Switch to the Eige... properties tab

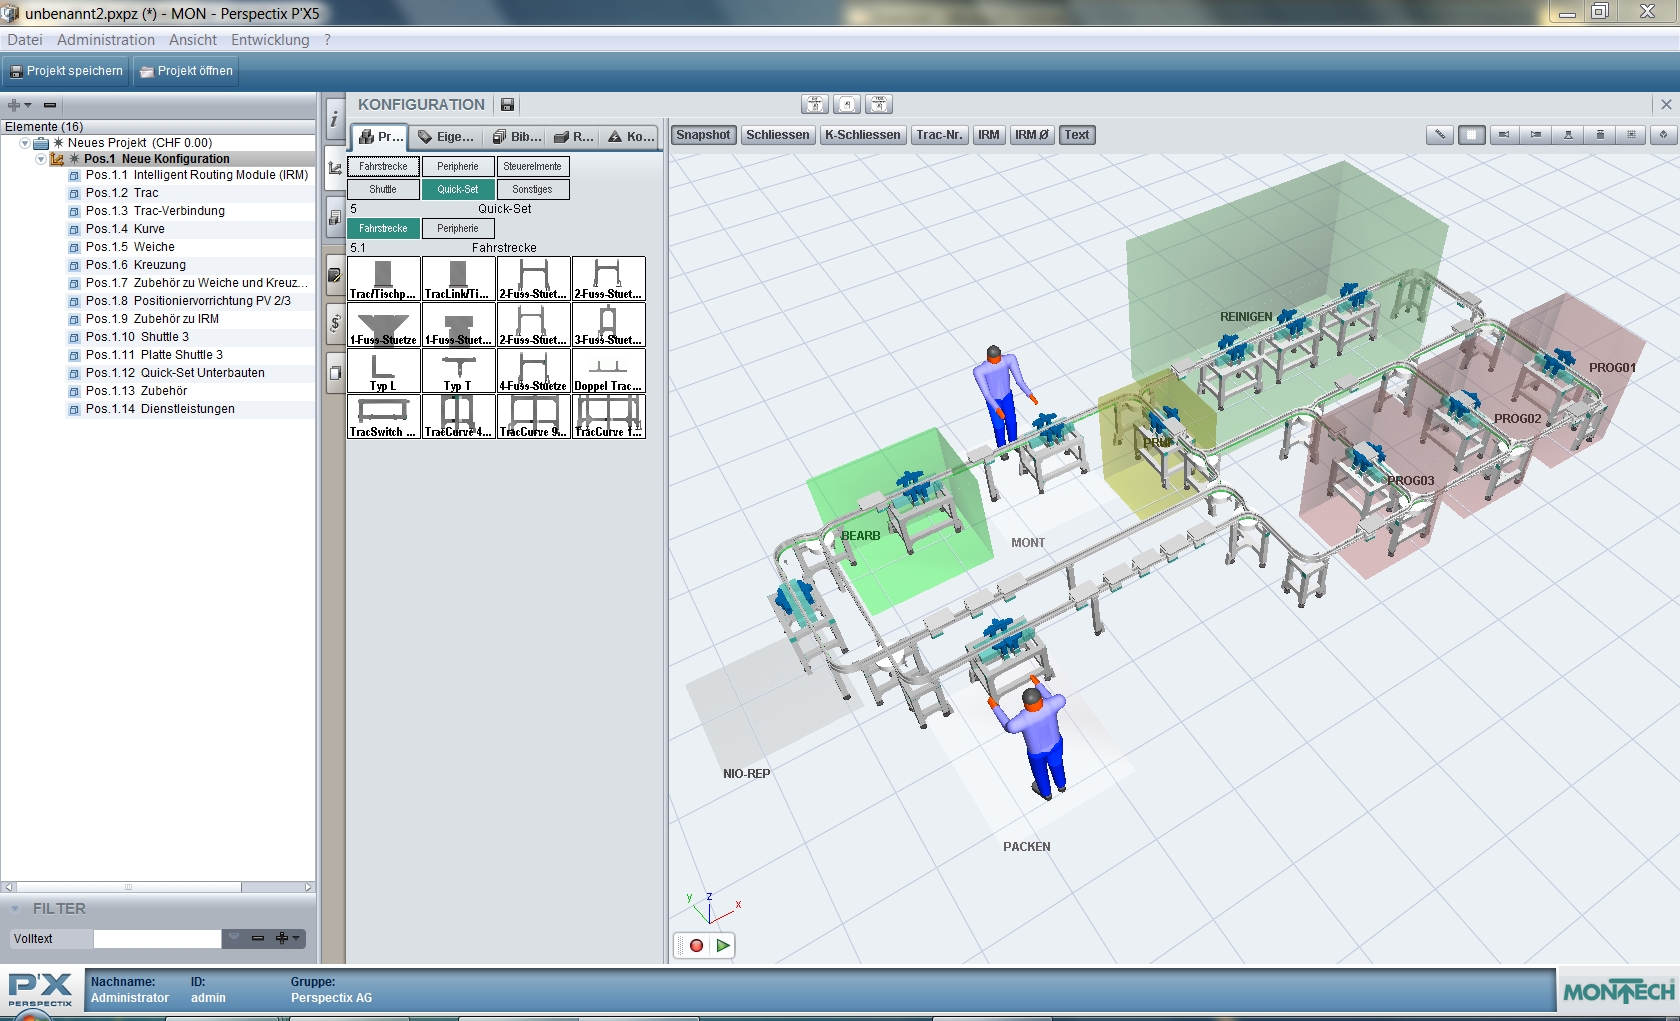446,137
